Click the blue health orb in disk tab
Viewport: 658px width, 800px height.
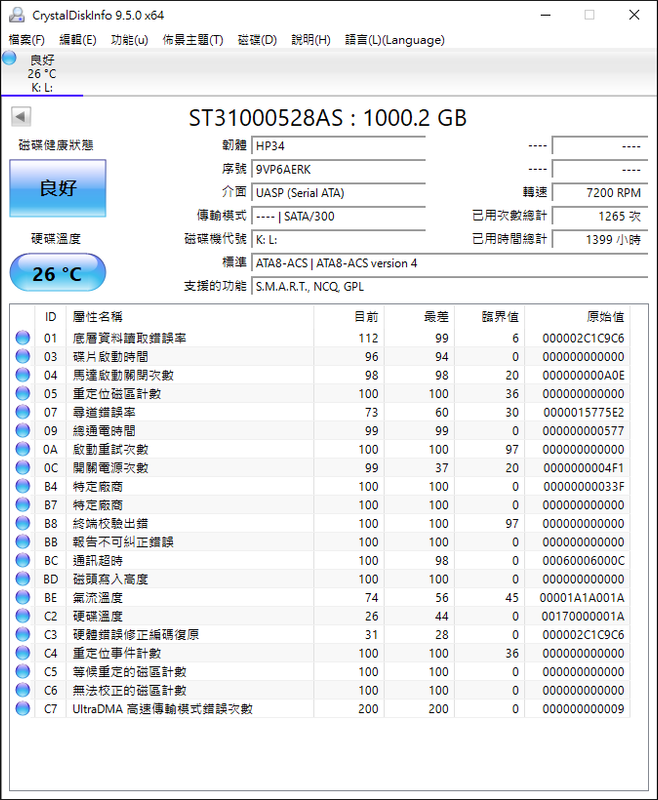(9, 58)
